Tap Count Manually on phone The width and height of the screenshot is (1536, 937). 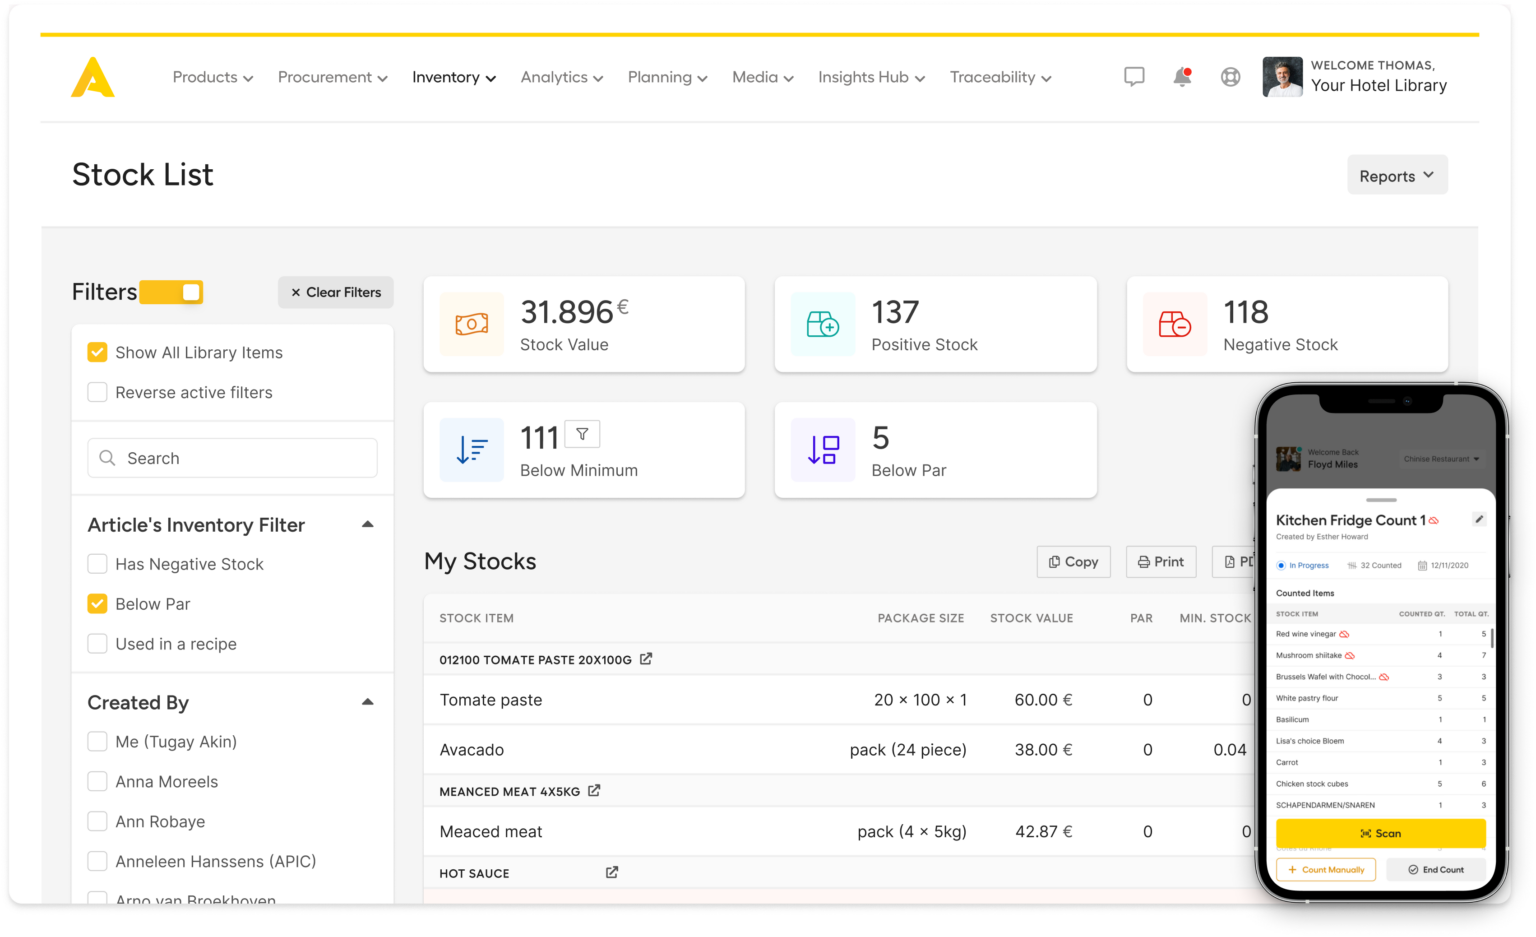pyautogui.click(x=1326, y=870)
